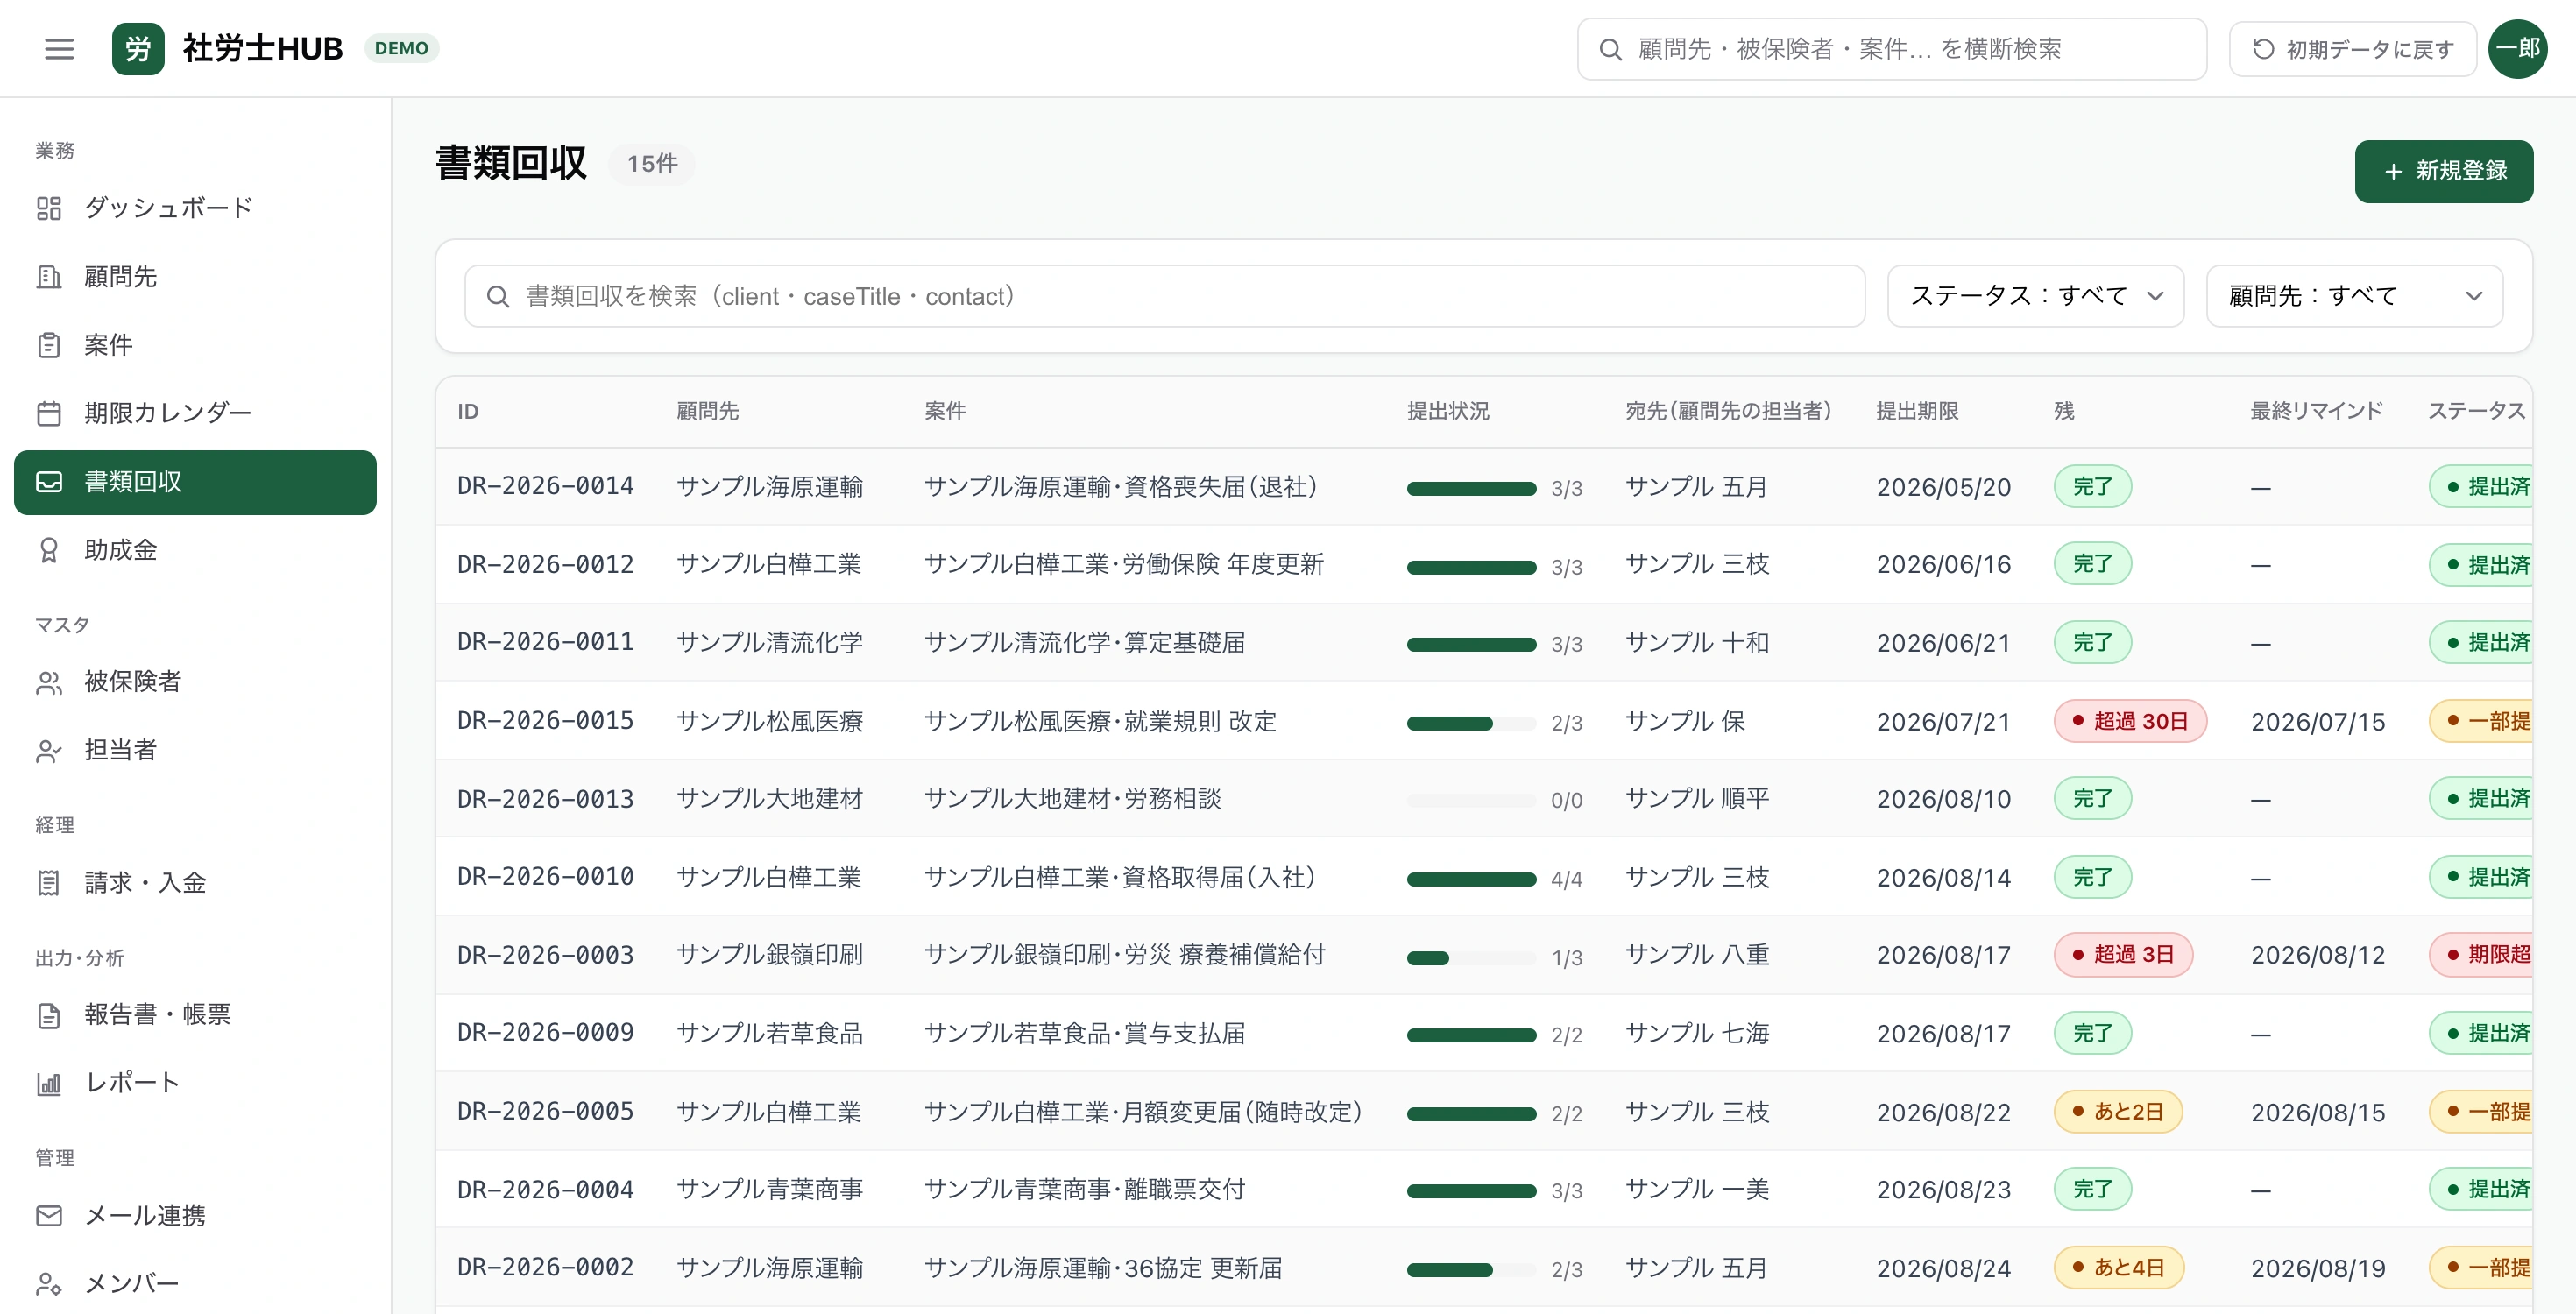Open row DR-2026-0005

(x=1484, y=1112)
